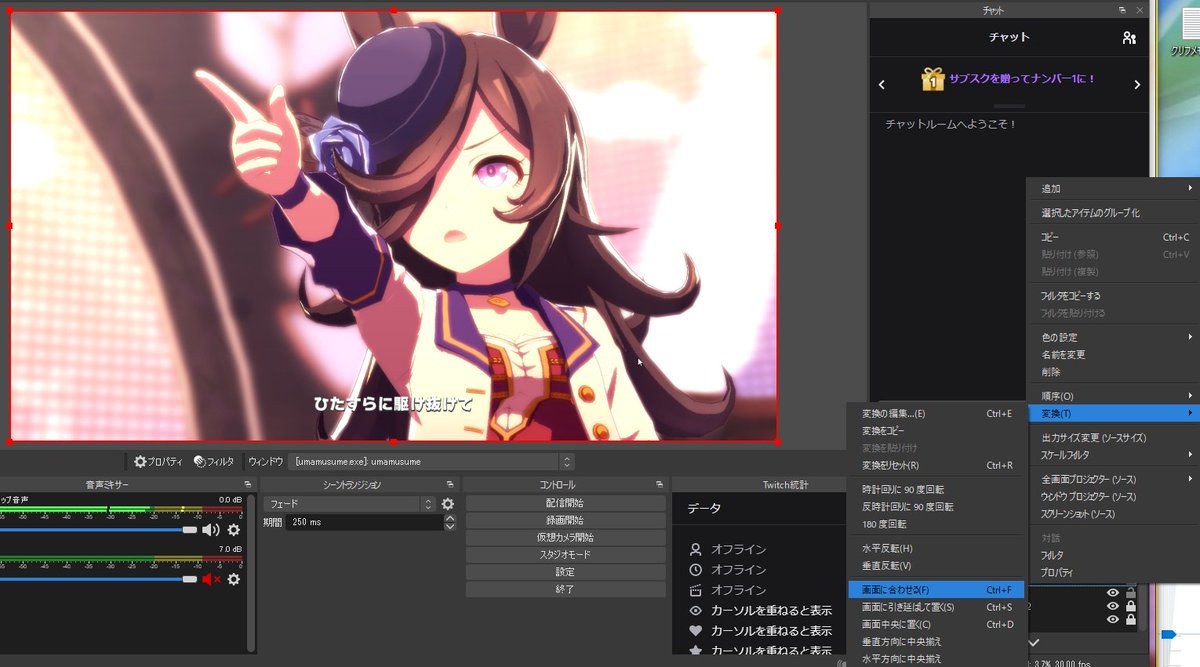Open the サブスクを贈ってナンバー1に！ link
This screenshot has width=1200, height=667.
pyautogui.click(x=1022, y=78)
